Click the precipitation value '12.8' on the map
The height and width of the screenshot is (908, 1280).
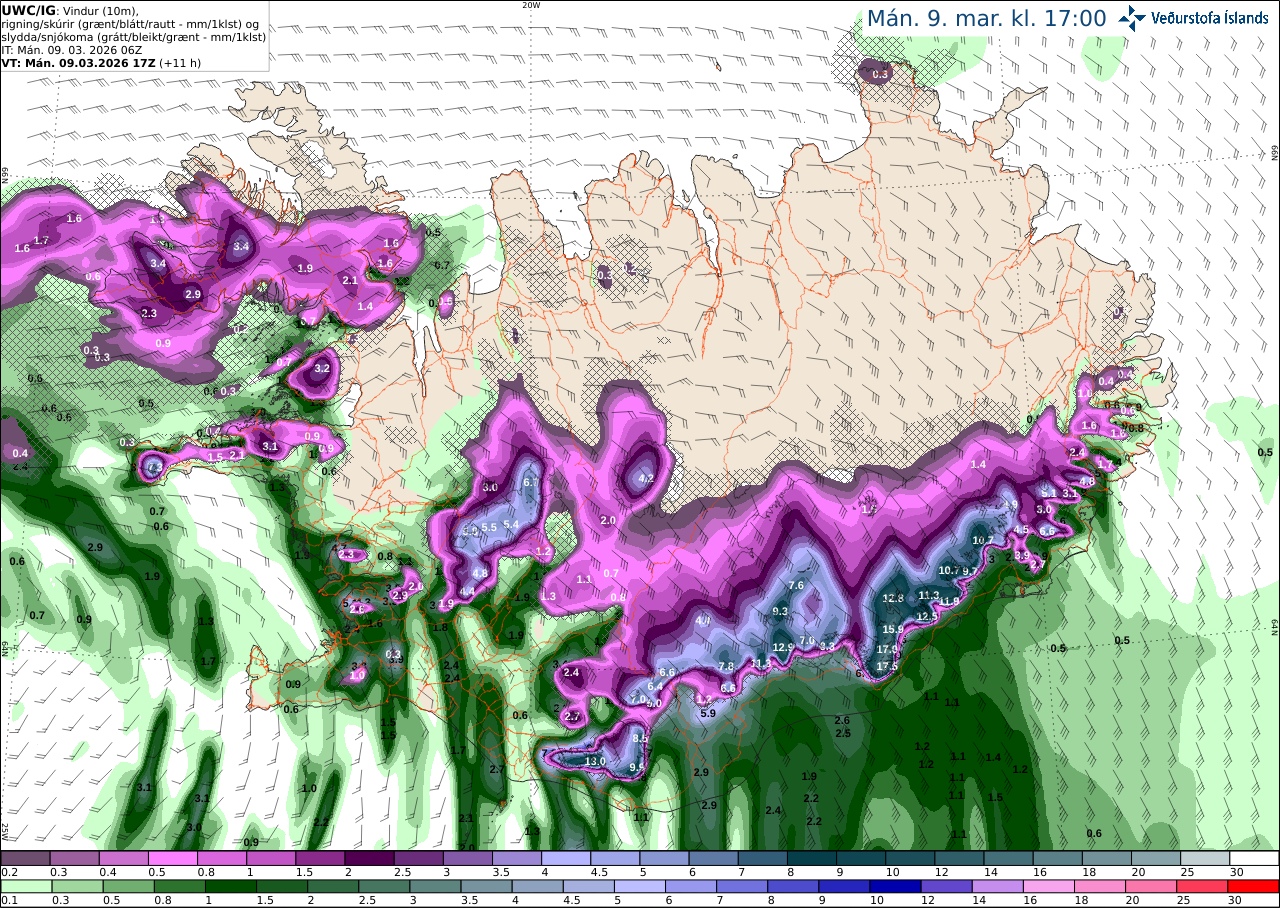click(893, 598)
